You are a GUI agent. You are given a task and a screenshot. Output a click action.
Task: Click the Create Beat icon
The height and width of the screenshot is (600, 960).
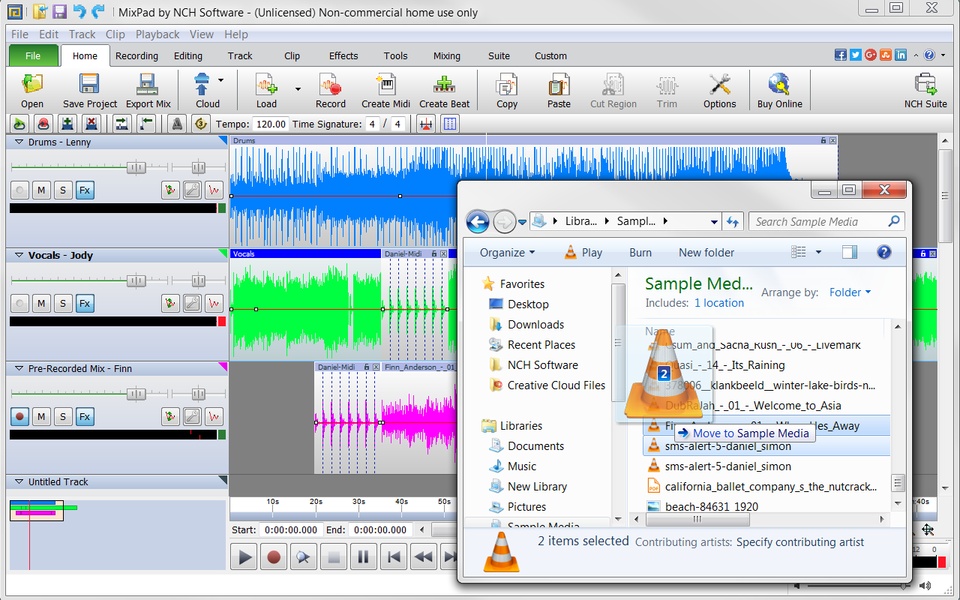(444, 90)
